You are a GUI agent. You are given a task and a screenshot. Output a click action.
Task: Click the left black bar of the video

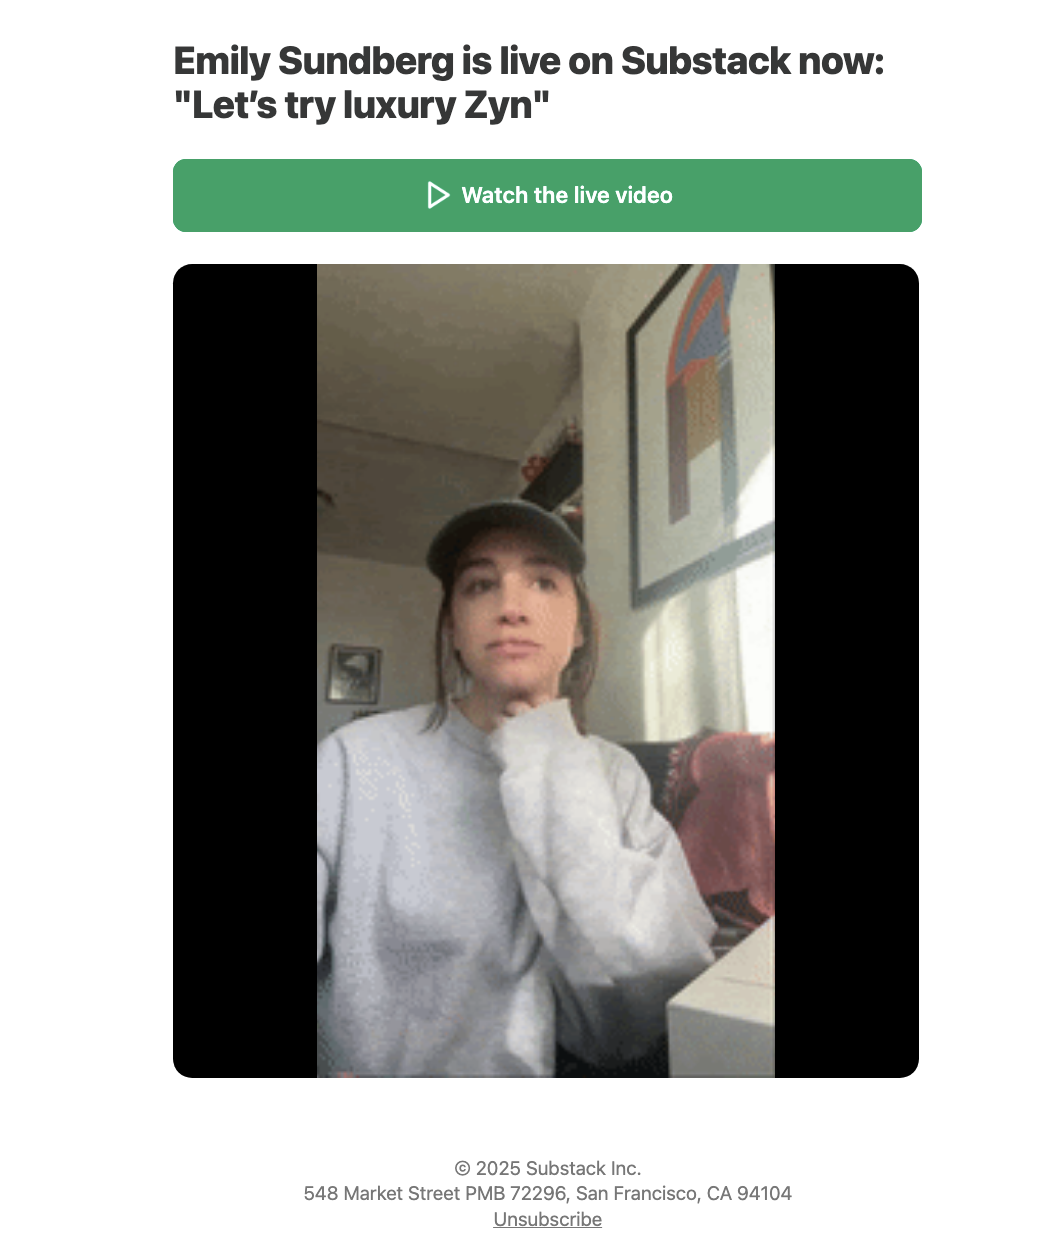245,671
